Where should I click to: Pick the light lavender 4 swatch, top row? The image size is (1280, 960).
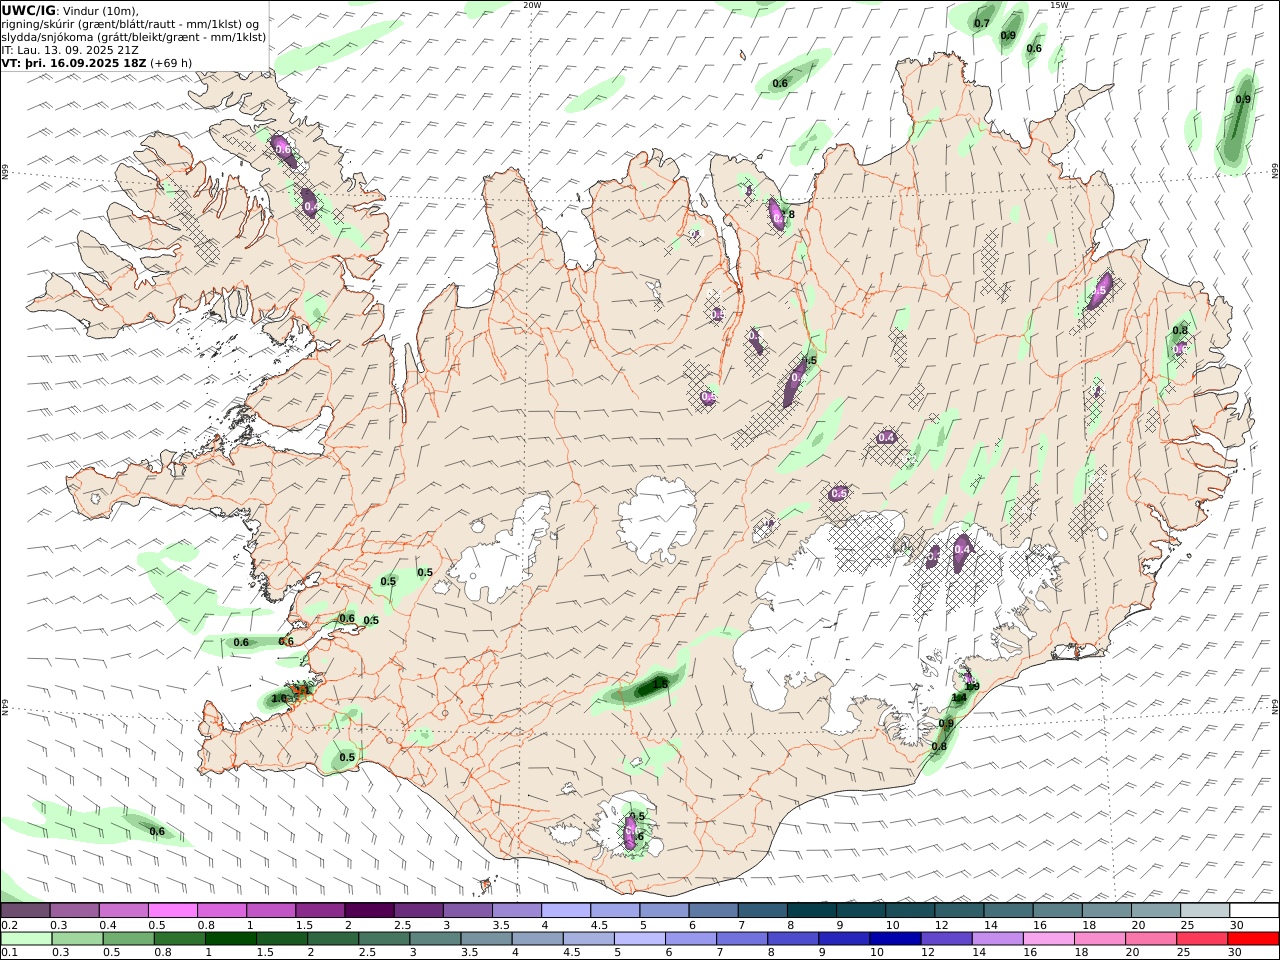point(566,911)
